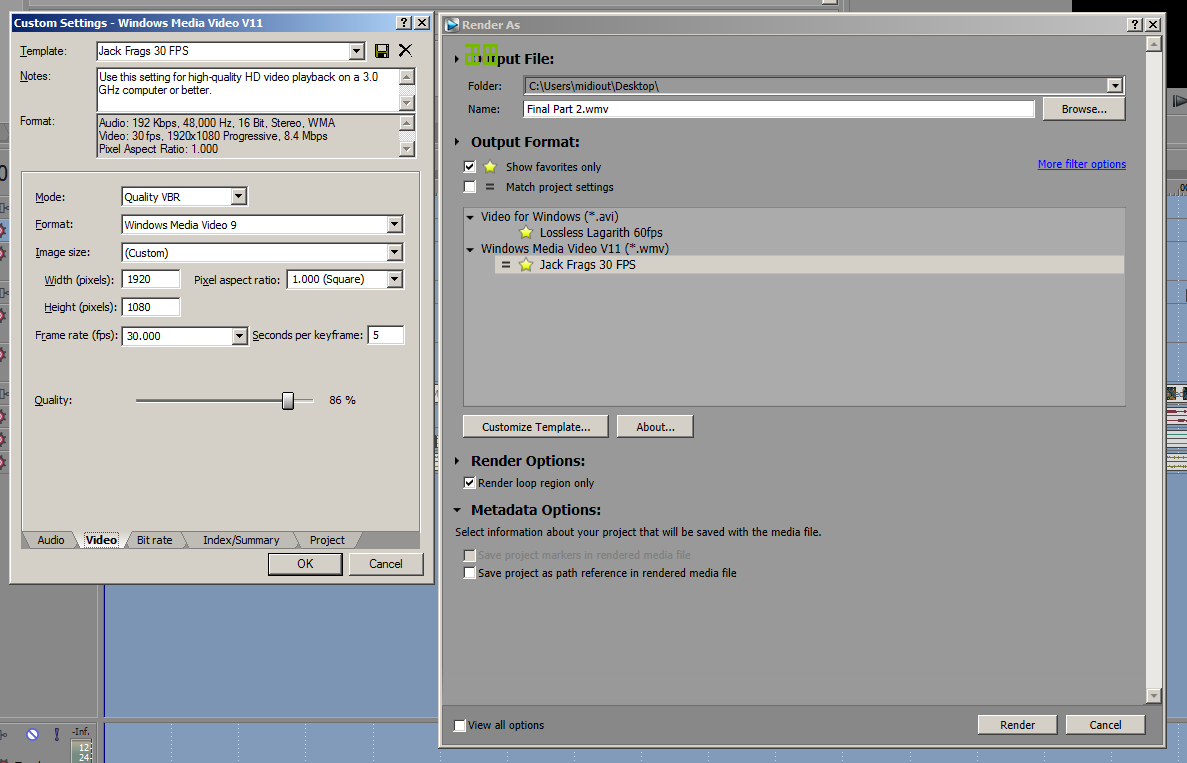
Task: Click the About... button
Action: (656, 427)
